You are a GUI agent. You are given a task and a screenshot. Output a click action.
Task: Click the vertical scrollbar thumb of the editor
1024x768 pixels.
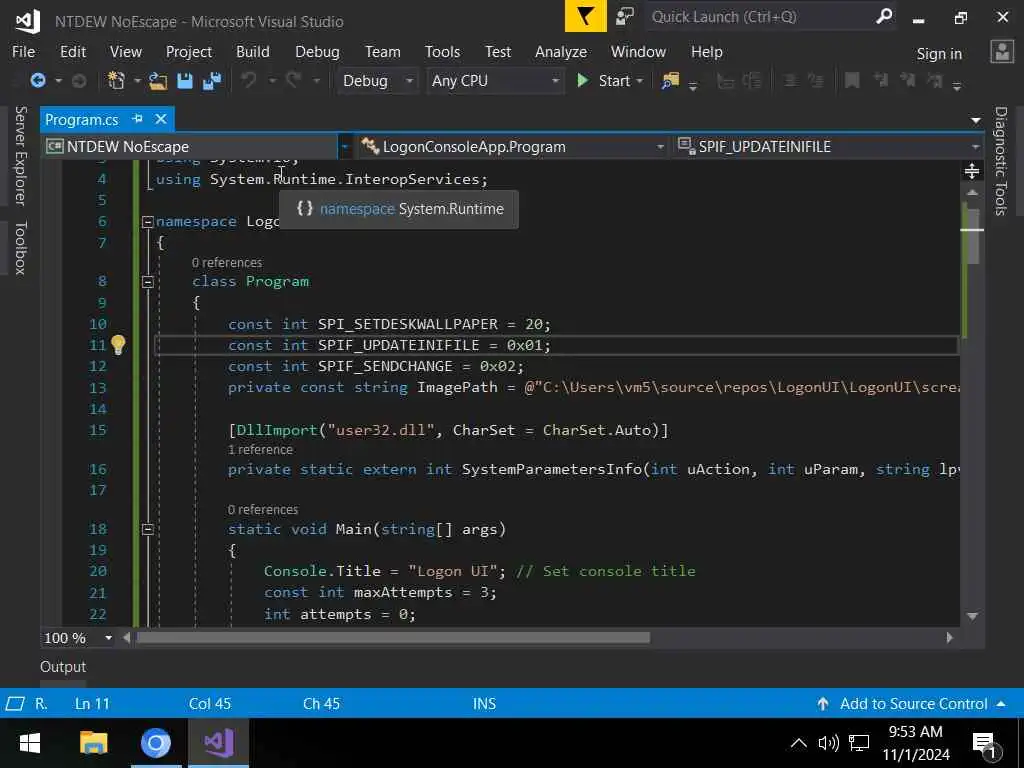tap(972, 235)
